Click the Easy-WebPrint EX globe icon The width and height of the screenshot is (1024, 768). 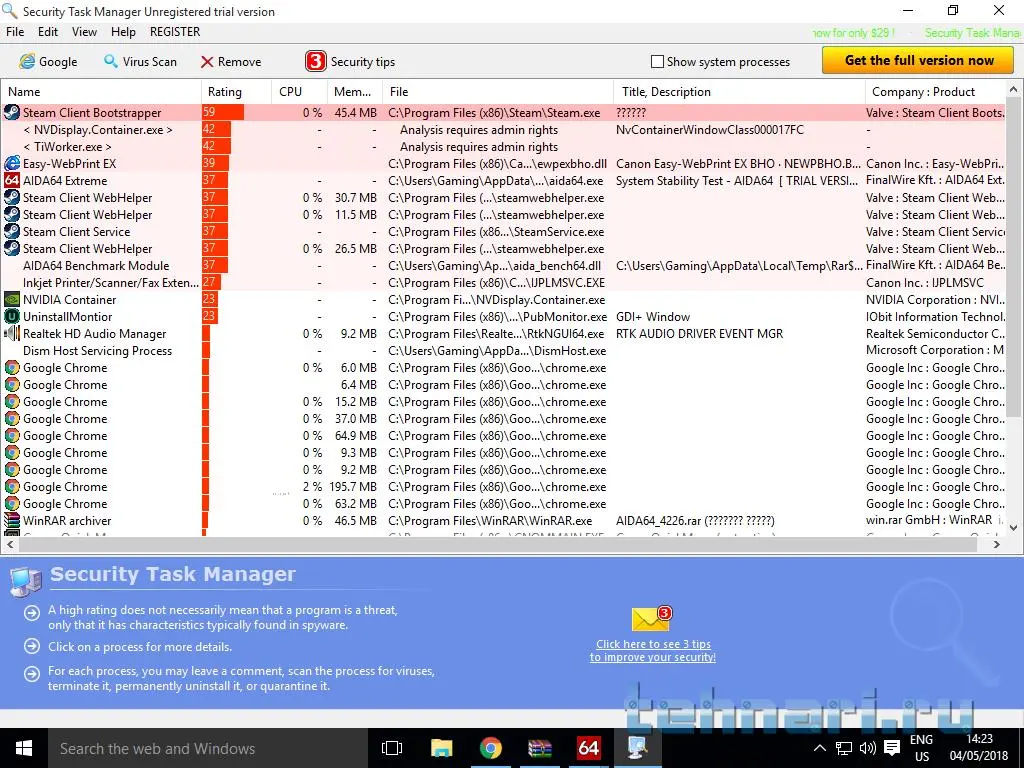[x=12, y=163]
